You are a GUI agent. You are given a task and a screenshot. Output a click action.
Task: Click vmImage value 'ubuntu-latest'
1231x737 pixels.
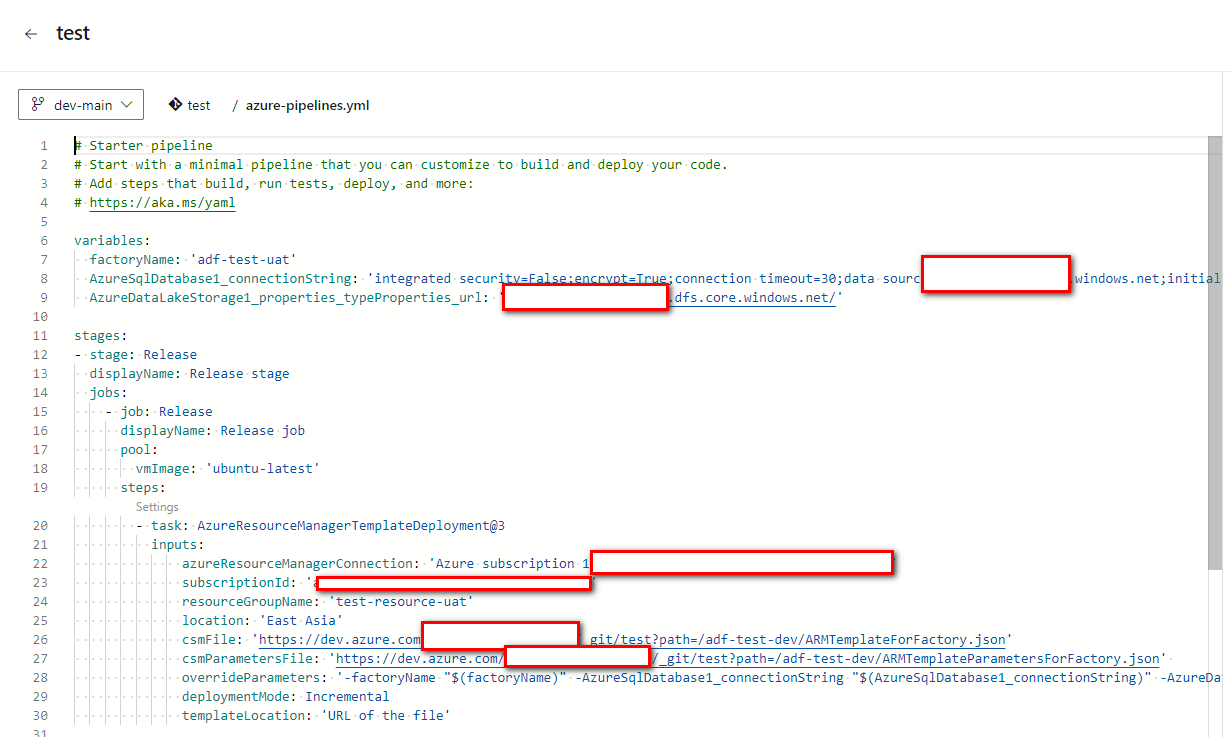[x=262, y=468]
